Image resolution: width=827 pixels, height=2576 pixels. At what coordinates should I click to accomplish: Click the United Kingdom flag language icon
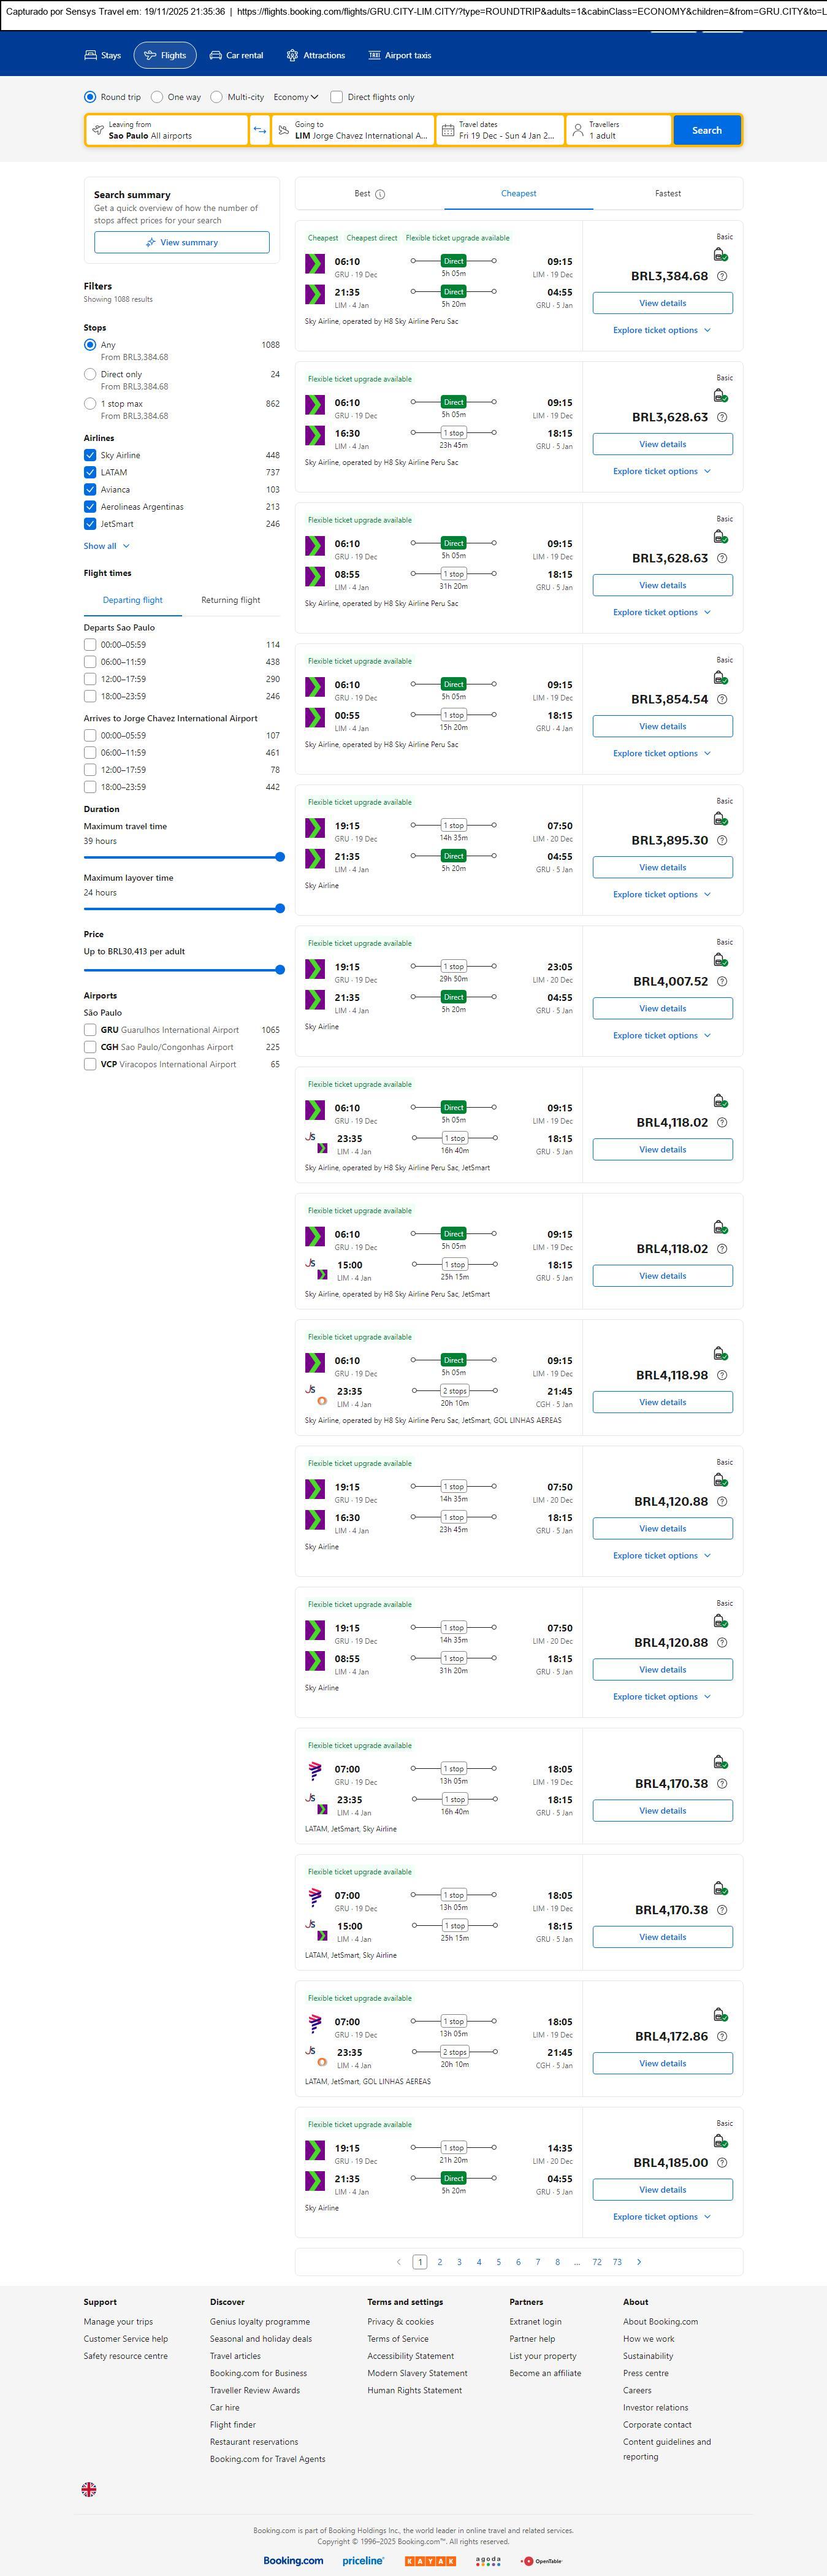[89, 2489]
